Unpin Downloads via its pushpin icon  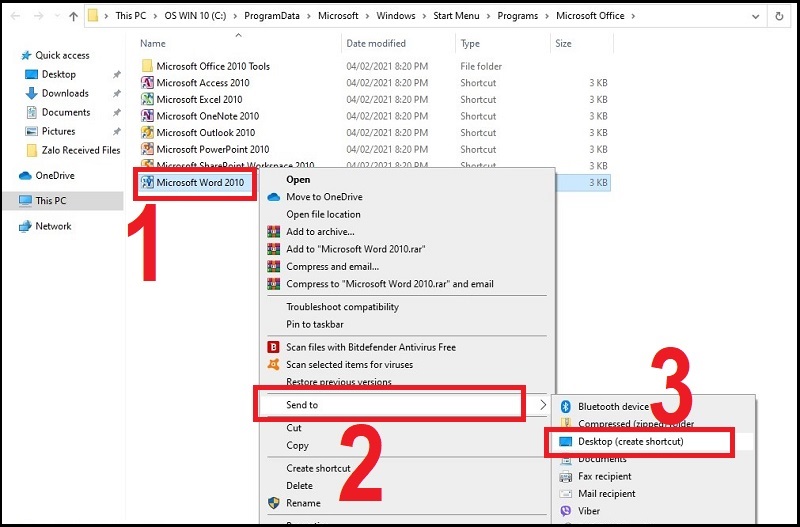pos(117,94)
